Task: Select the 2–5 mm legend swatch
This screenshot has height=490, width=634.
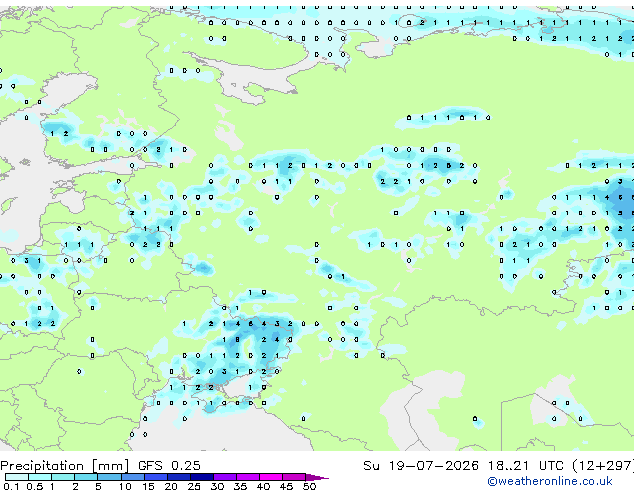Action: (86, 477)
